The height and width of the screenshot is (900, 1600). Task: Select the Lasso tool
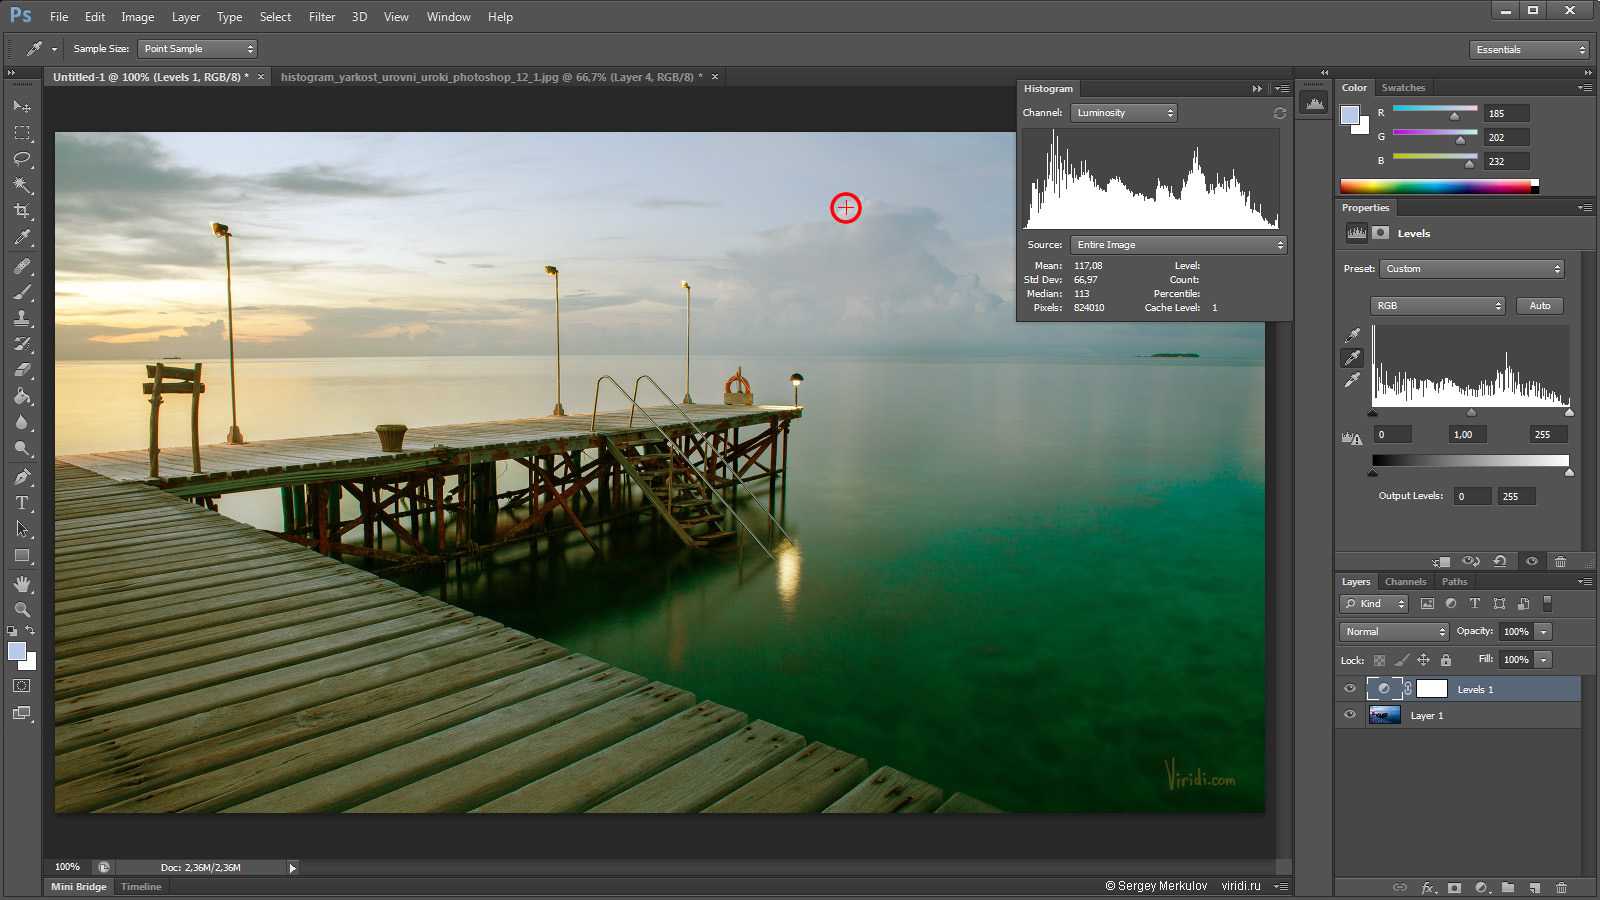tap(22, 159)
